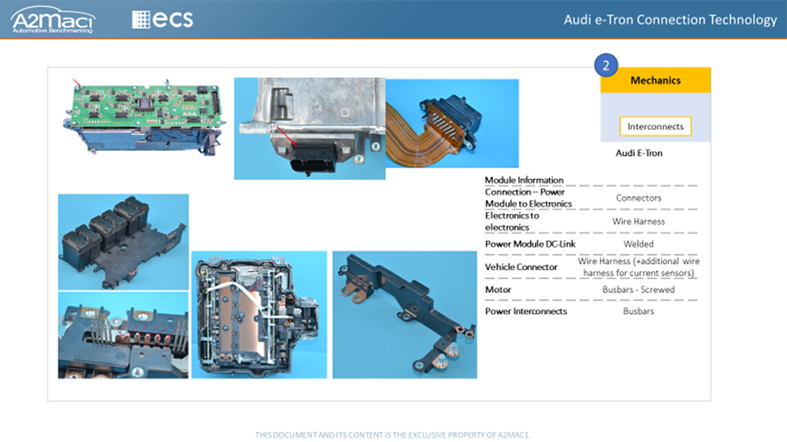Screen dimensions: 787x442
Task: Click Power Interconnects label
Action: point(526,311)
